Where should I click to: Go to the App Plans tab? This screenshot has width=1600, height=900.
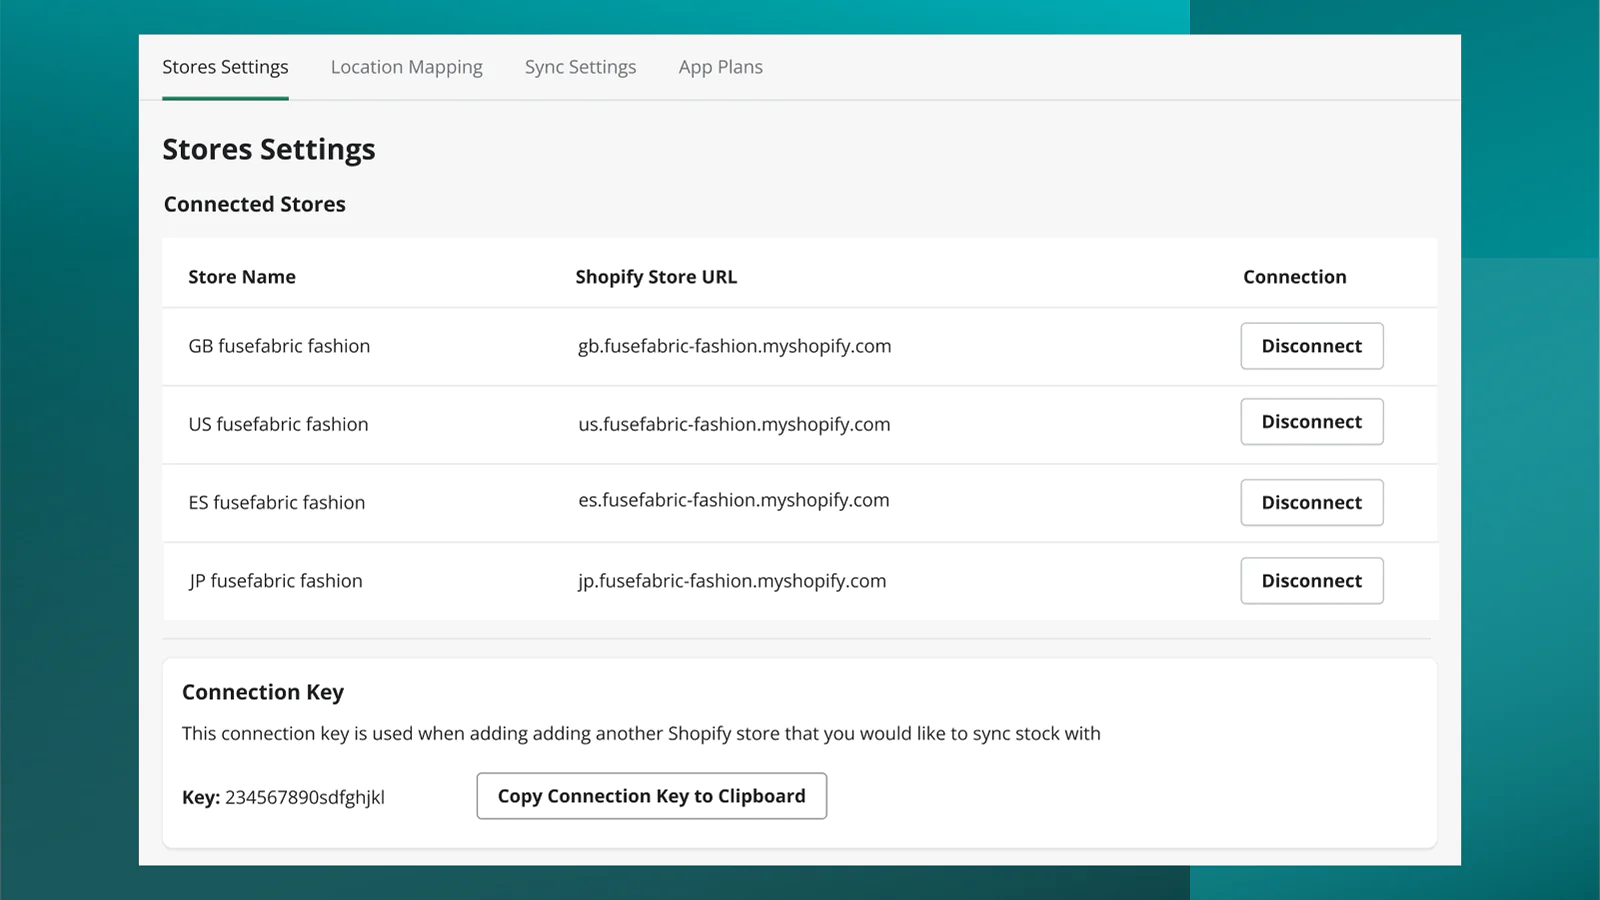coord(720,67)
